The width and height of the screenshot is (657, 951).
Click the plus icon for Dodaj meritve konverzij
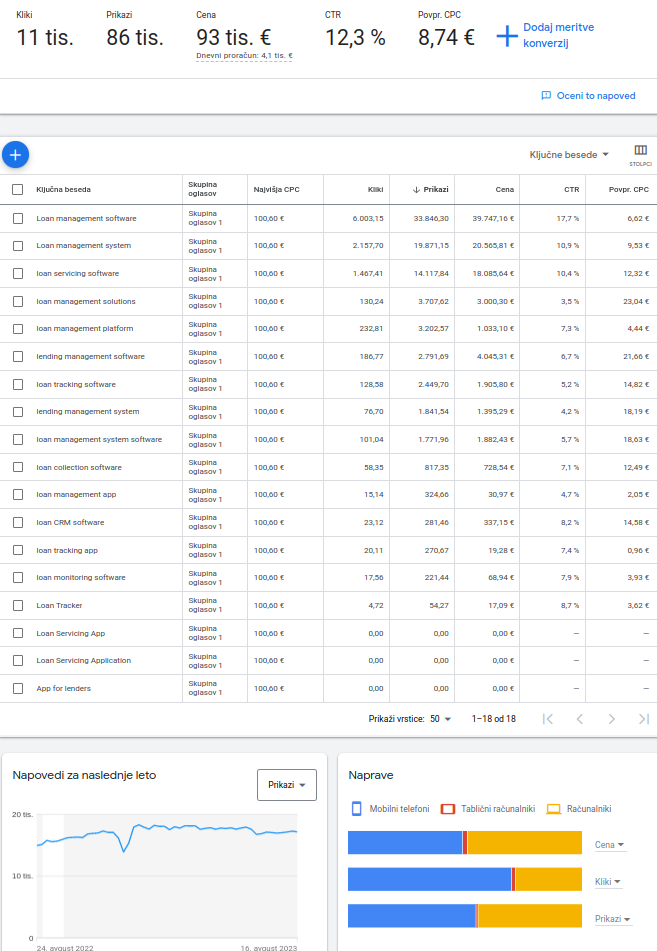coord(507,35)
